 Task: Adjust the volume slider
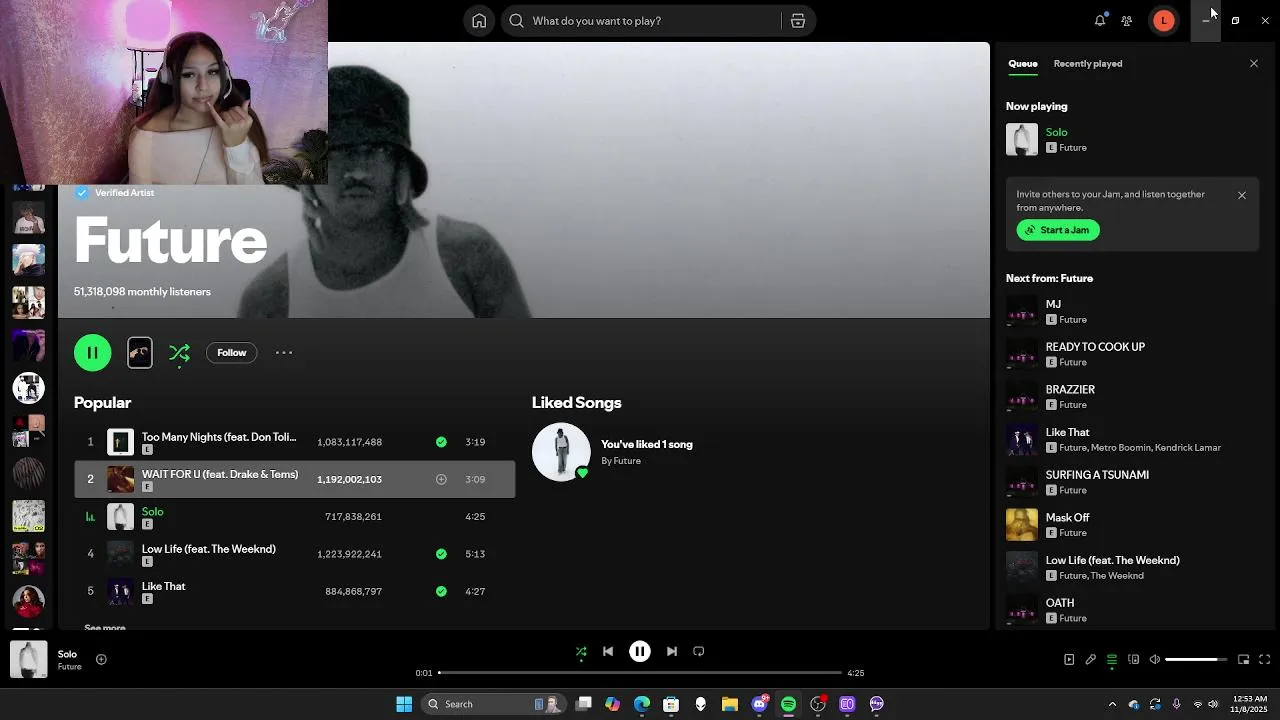pos(1196,659)
